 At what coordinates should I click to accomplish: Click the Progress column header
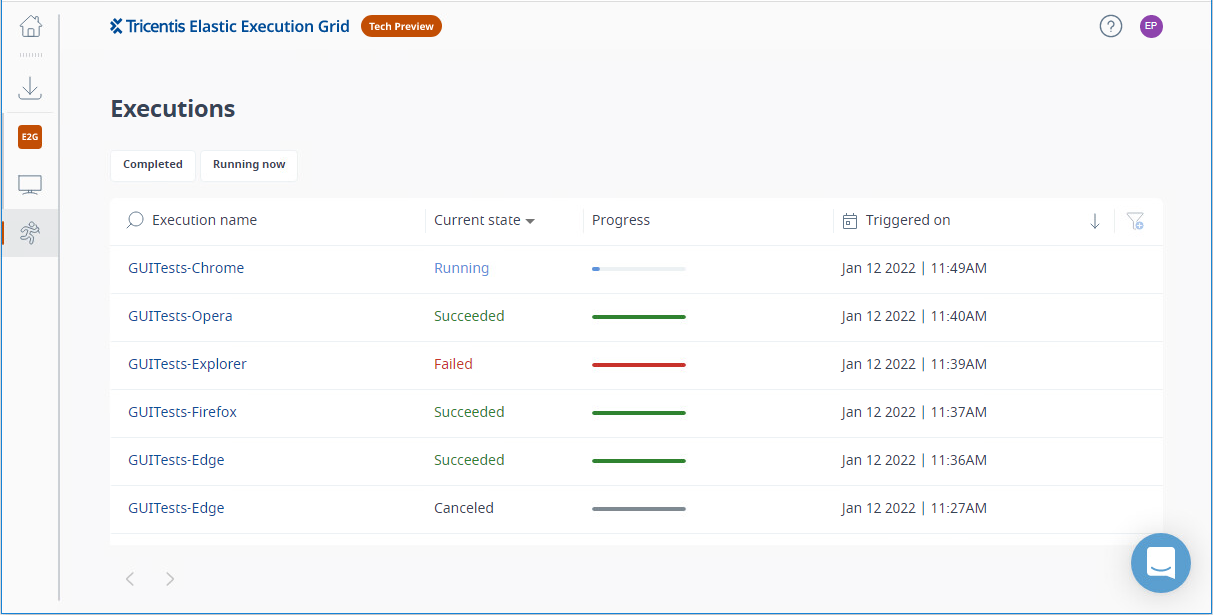621,220
